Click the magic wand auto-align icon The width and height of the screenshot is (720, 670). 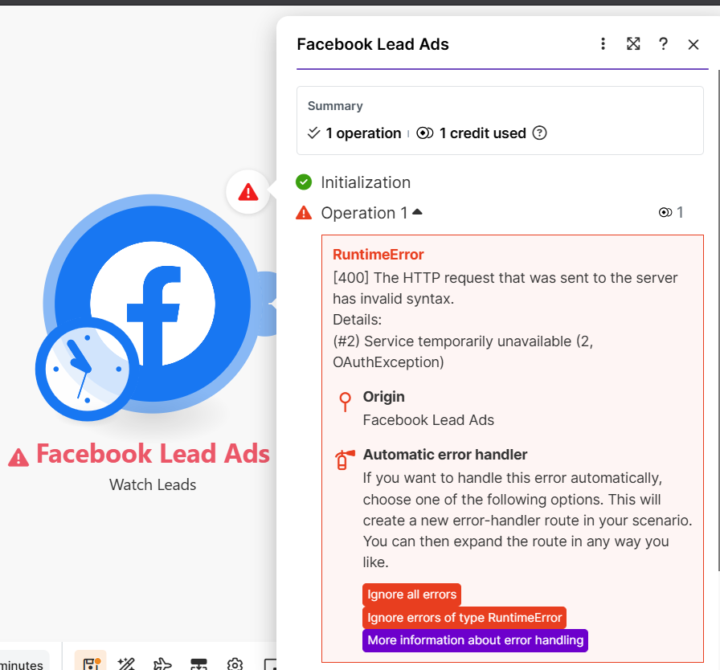pyautogui.click(x=126, y=664)
